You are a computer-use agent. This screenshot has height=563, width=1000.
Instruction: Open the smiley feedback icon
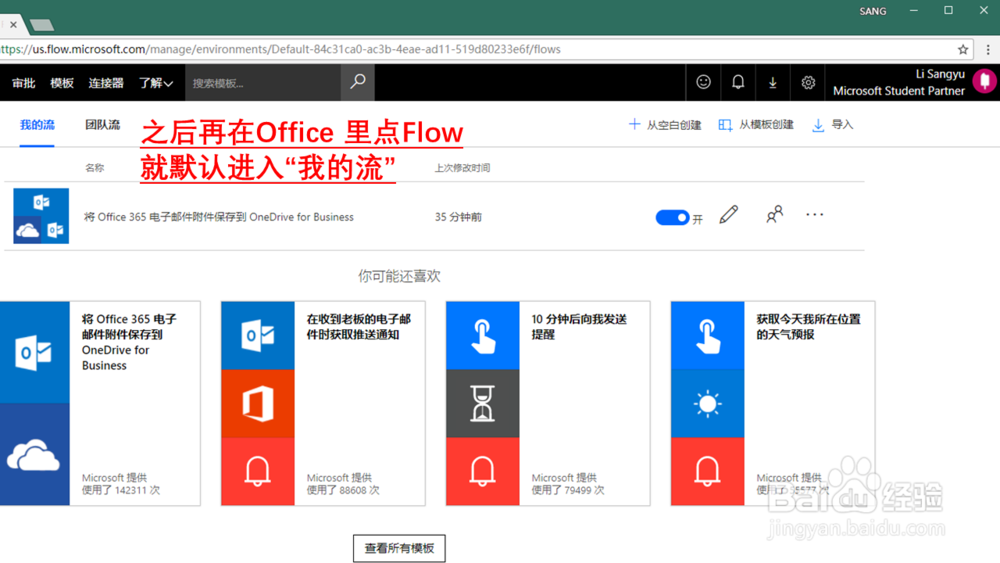(703, 82)
